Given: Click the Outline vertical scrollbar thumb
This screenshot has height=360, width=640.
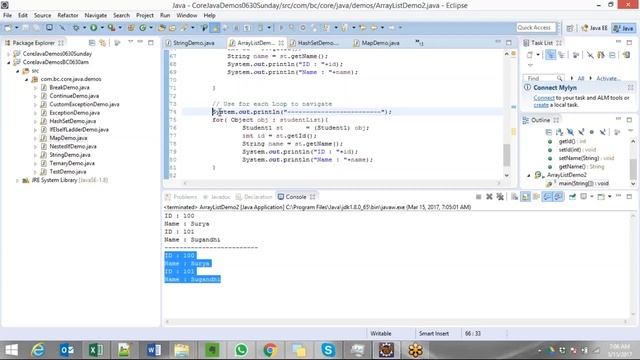Looking at the screenshot, I should (x=633, y=169).
